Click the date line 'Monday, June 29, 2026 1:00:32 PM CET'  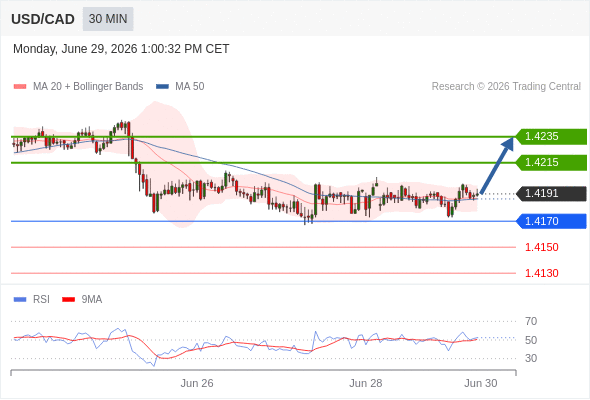[x=121, y=49]
